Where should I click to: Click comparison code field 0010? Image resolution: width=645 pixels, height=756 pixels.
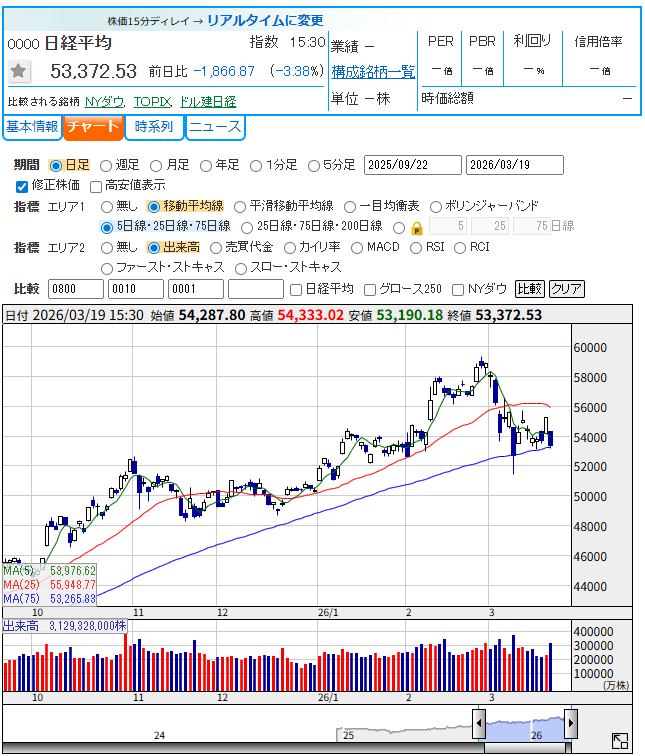pos(136,289)
